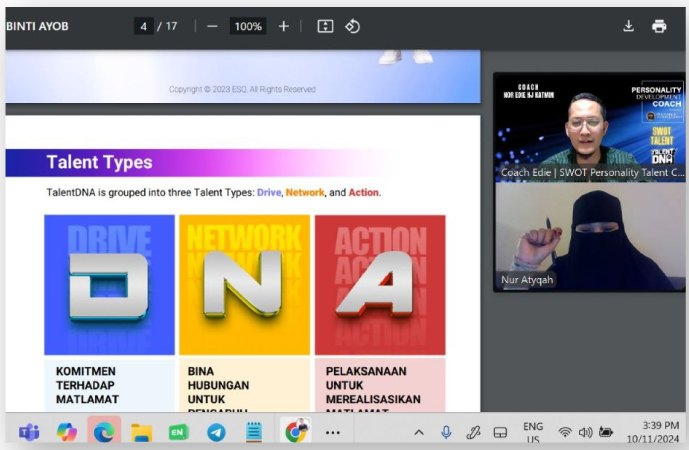Open the ENG US language switcher
The image size is (689, 450).
coord(533,432)
